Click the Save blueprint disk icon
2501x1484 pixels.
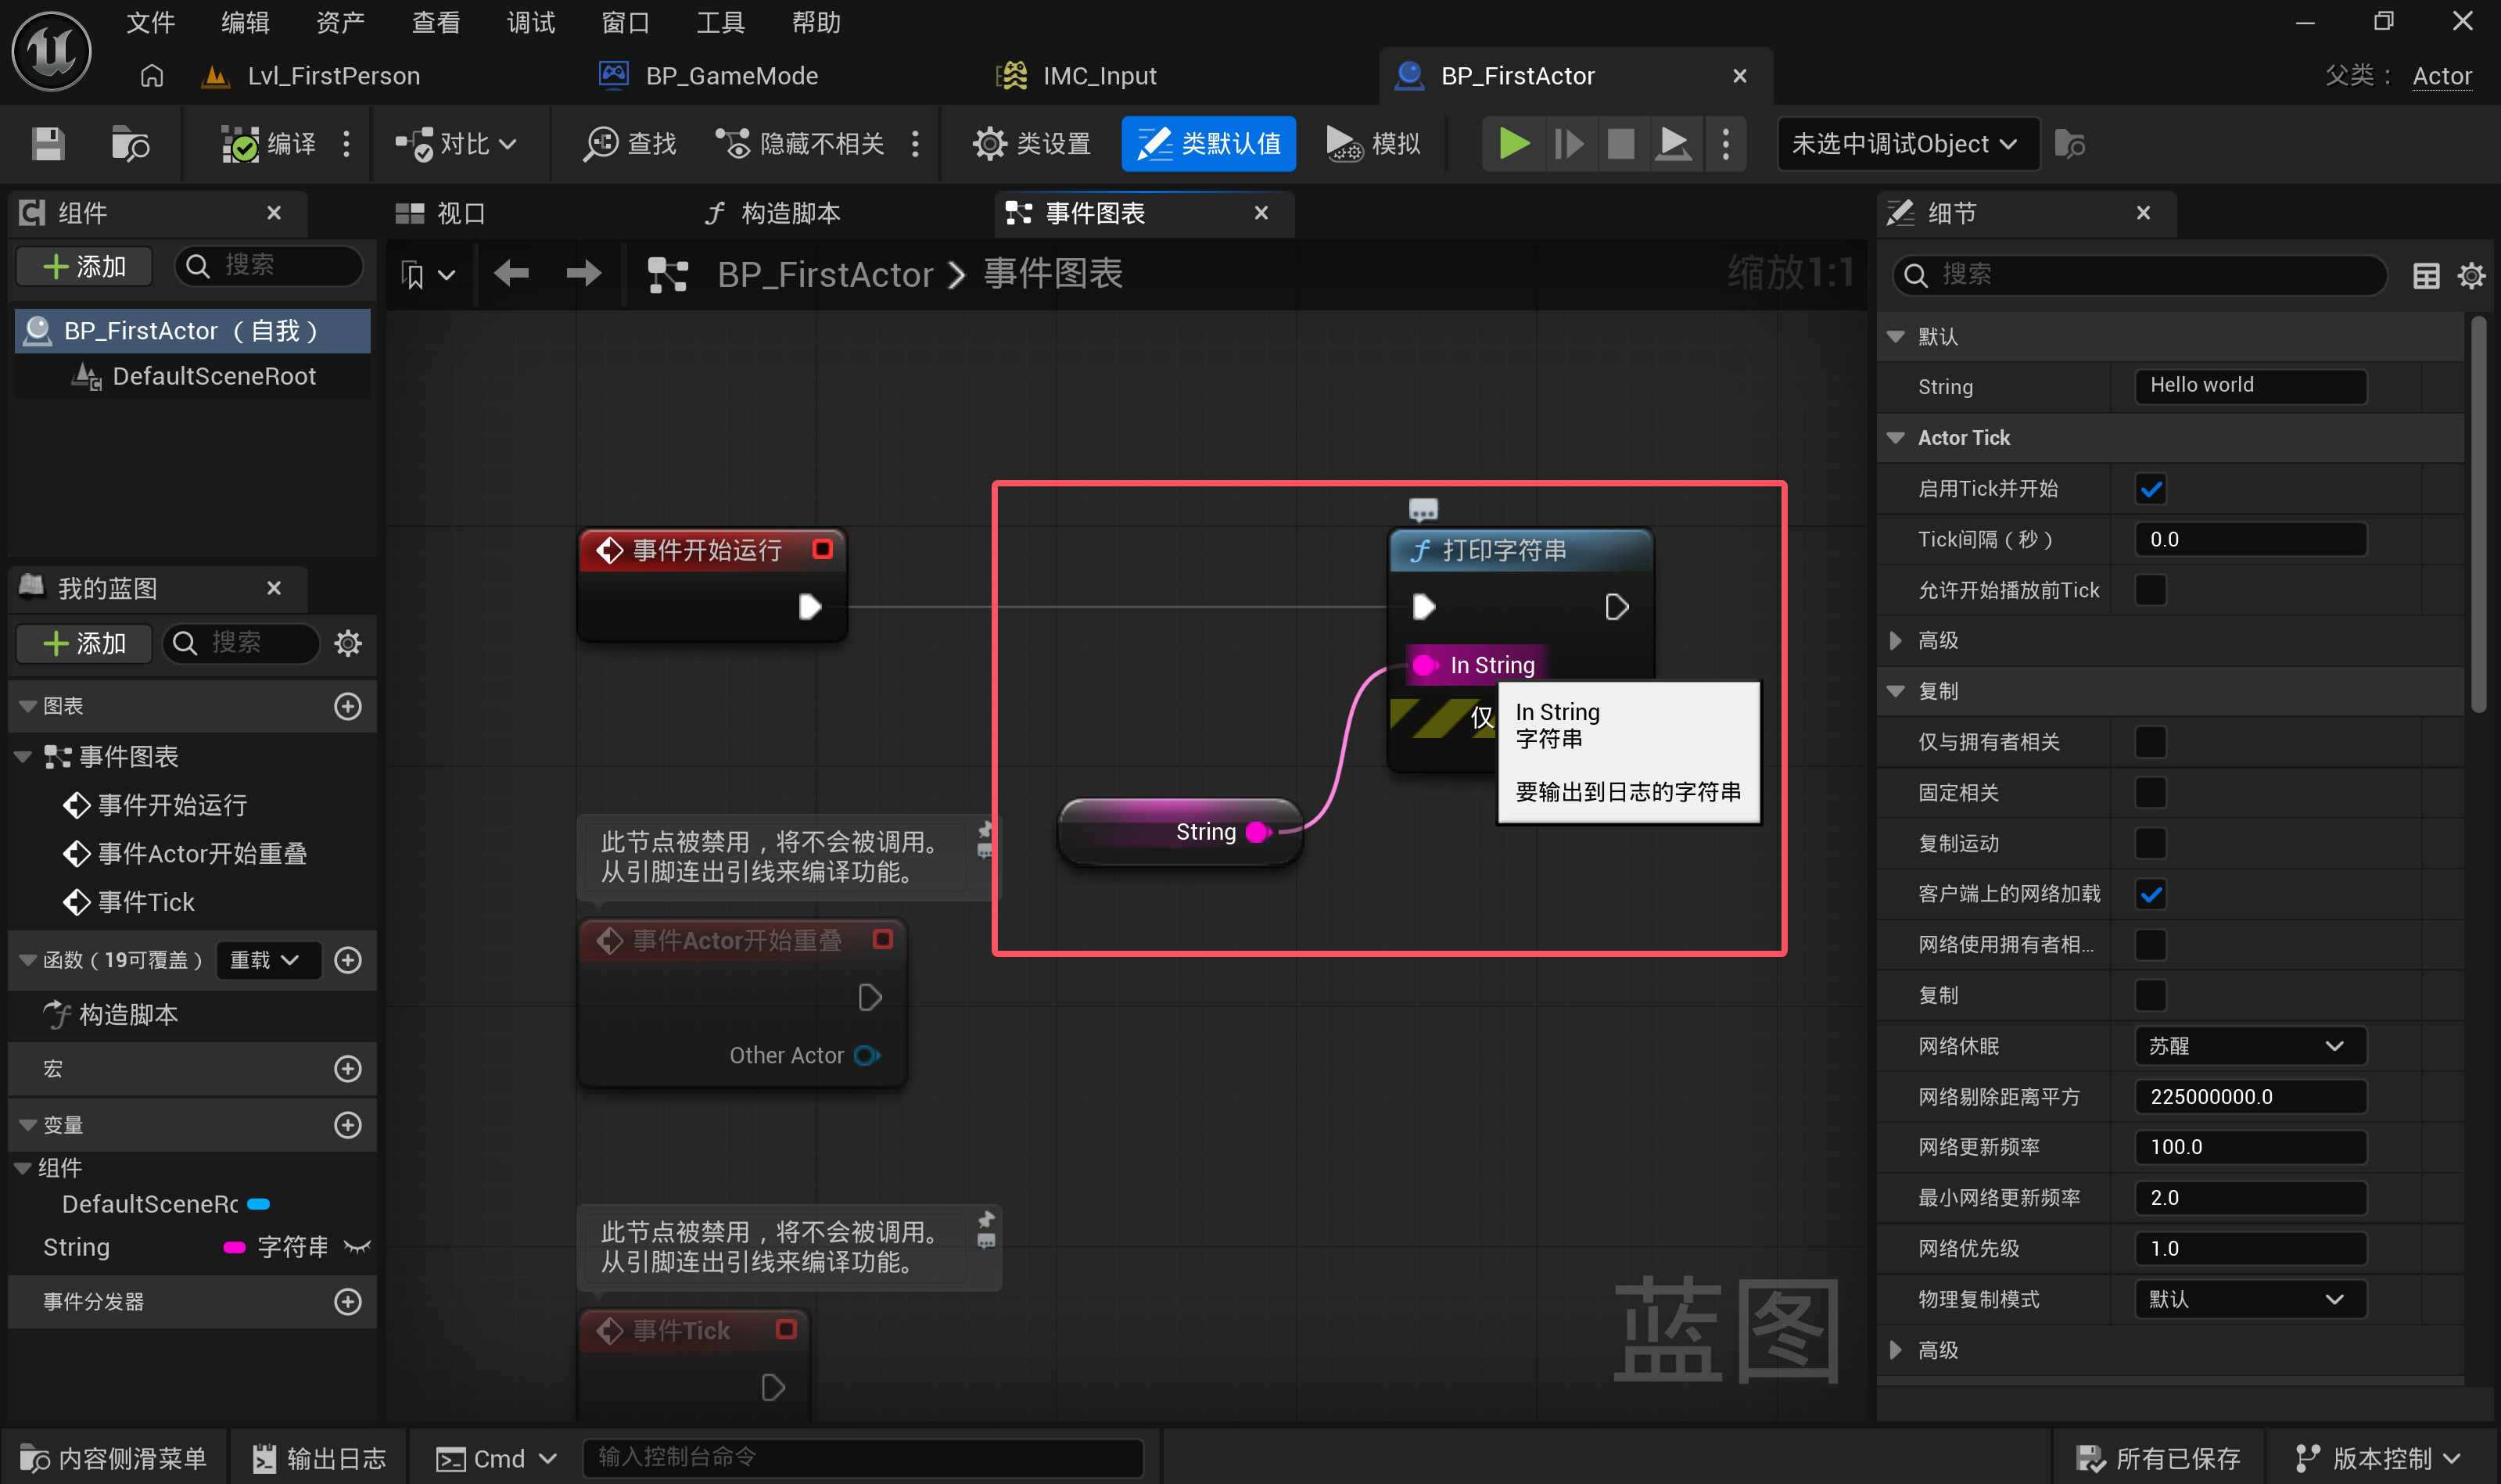[47, 144]
